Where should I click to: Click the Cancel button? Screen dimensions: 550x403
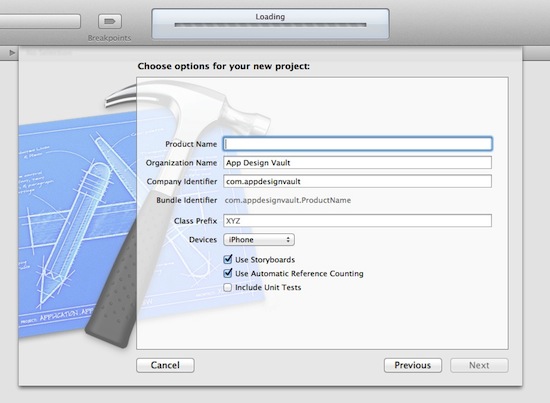click(x=165, y=365)
